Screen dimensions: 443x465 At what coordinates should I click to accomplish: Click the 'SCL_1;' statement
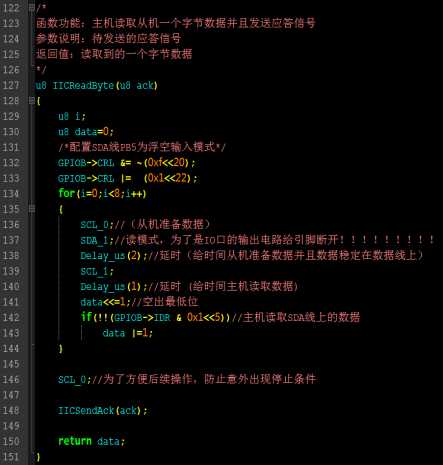pyautogui.click(x=97, y=271)
